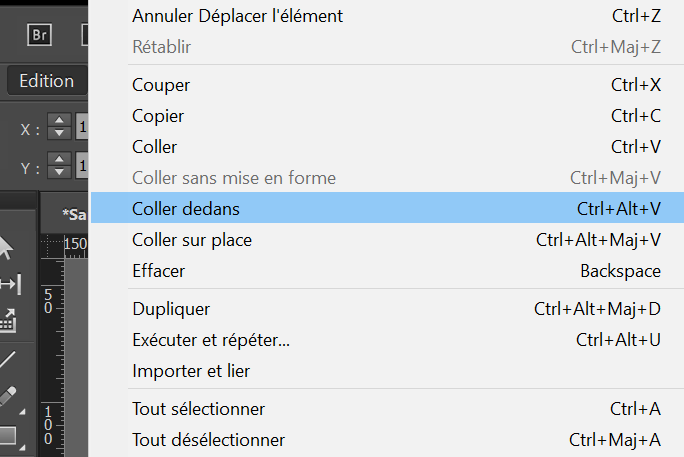Select the Content Collector tool
The image size is (684, 457).
(8, 320)
